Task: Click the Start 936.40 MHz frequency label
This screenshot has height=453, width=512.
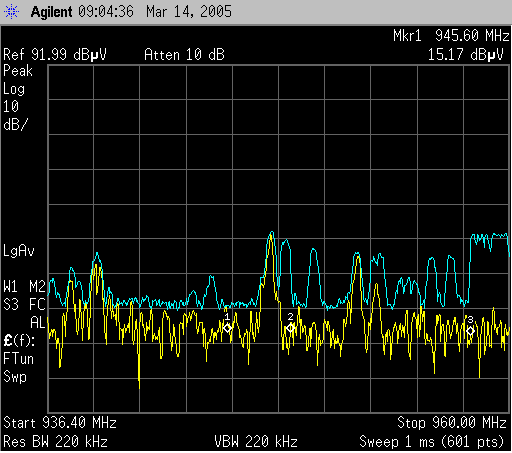Action: pyautogui.click(x=60, y=423)
